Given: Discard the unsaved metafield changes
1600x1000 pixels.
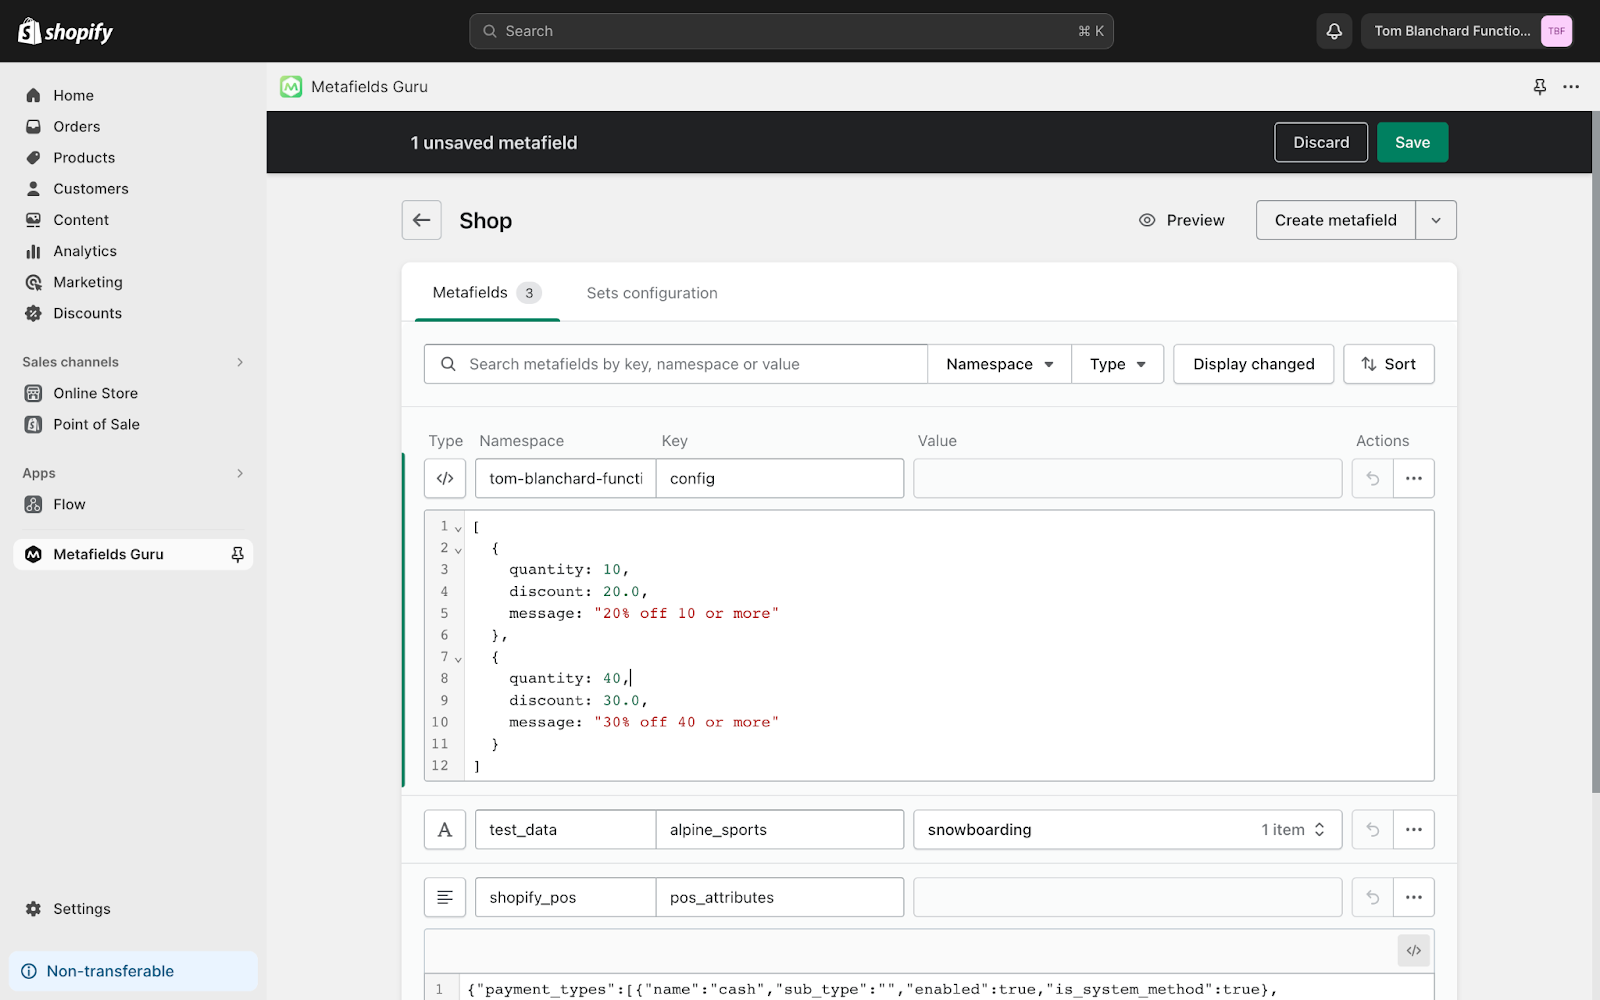Looking at the screenshot, I should coord(1321,142).
